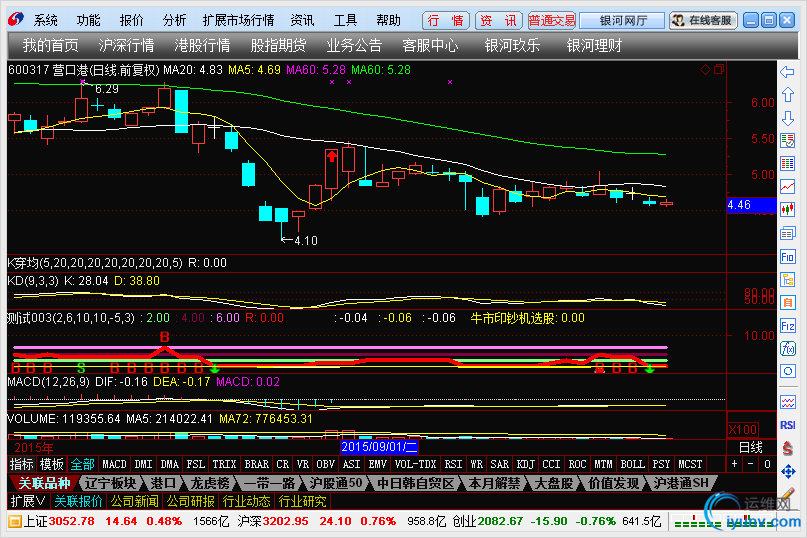Image resolution: width=807 pixels, height=538 pixels.
Task: Show the intraday line chart icon
Action: pyautogui.click(x=787, y=186)
